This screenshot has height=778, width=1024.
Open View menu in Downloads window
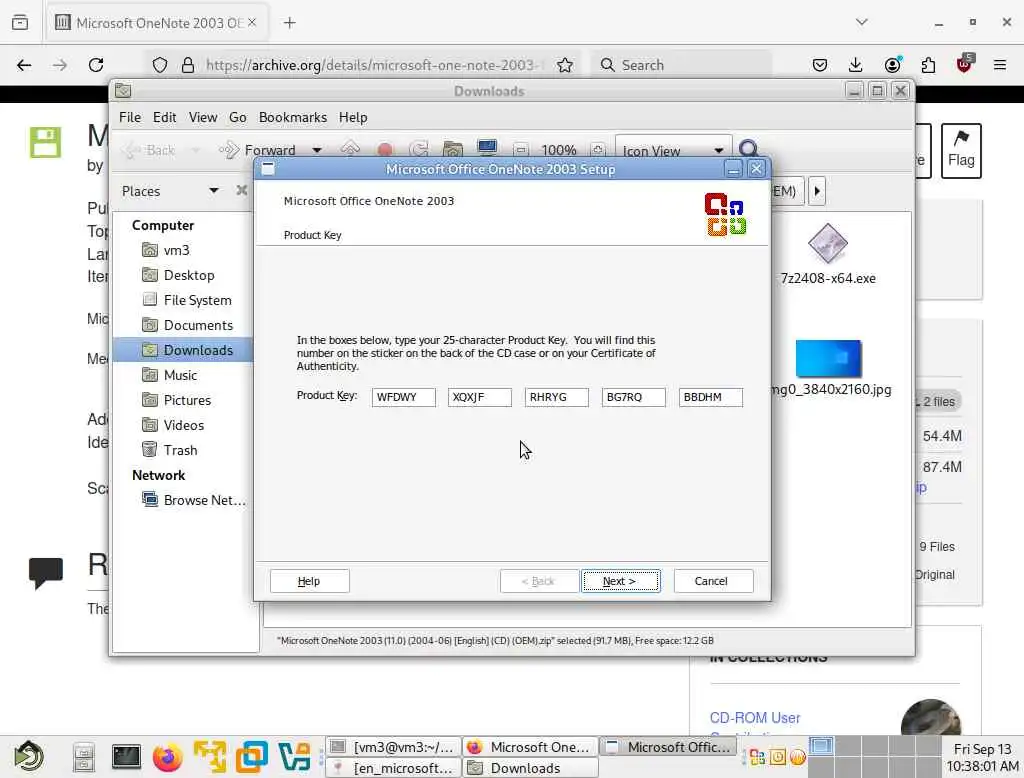(x=202, y=118)
